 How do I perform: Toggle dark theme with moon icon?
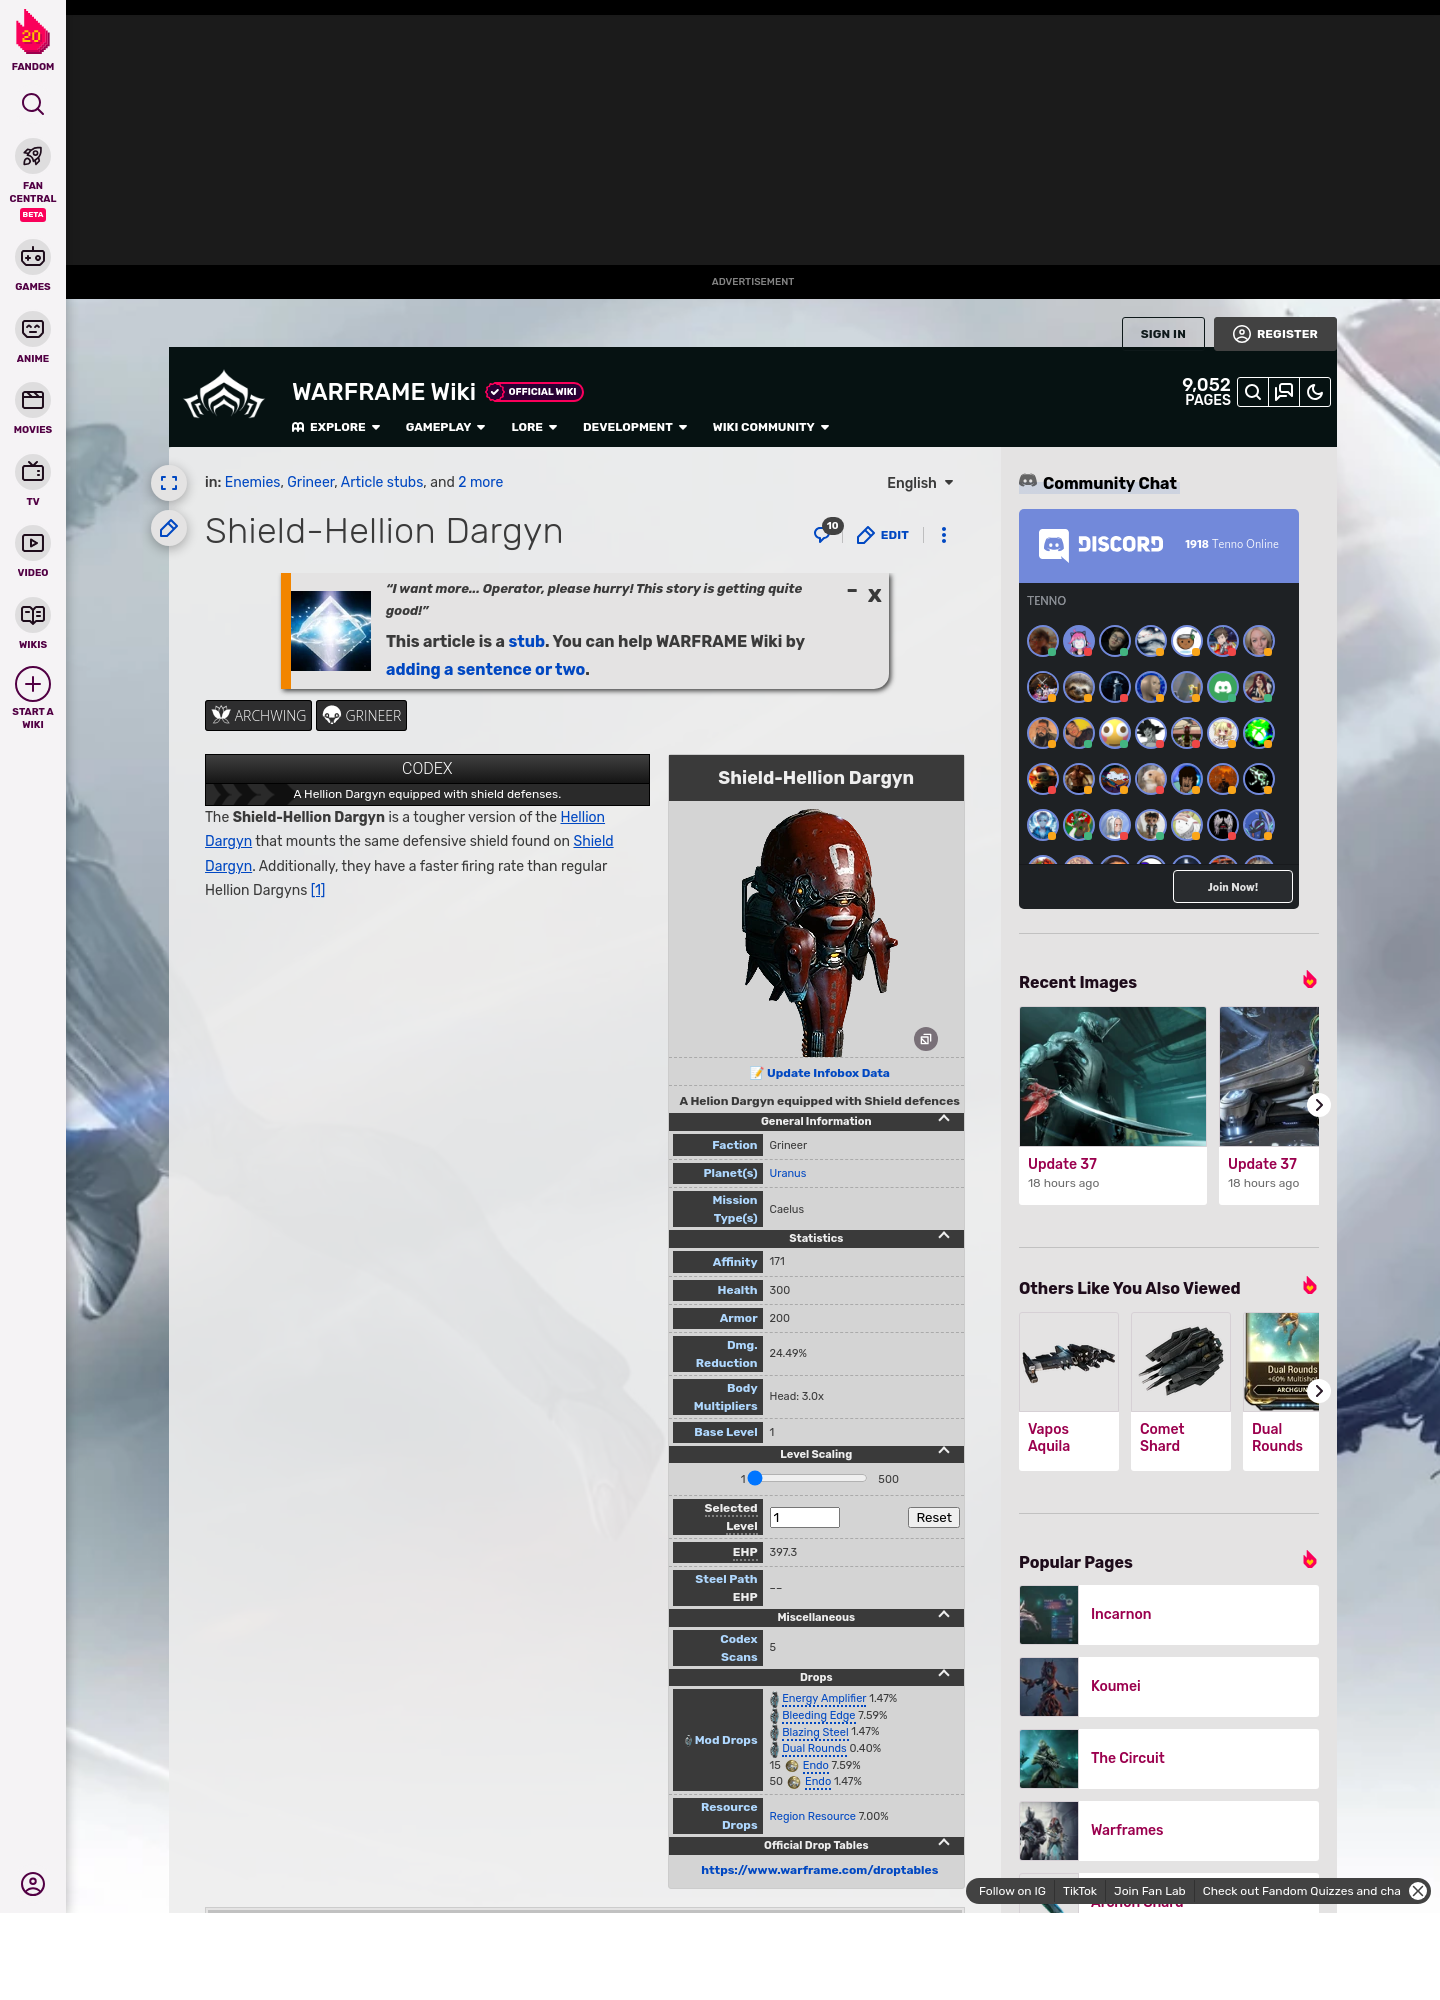(1315, 392)
